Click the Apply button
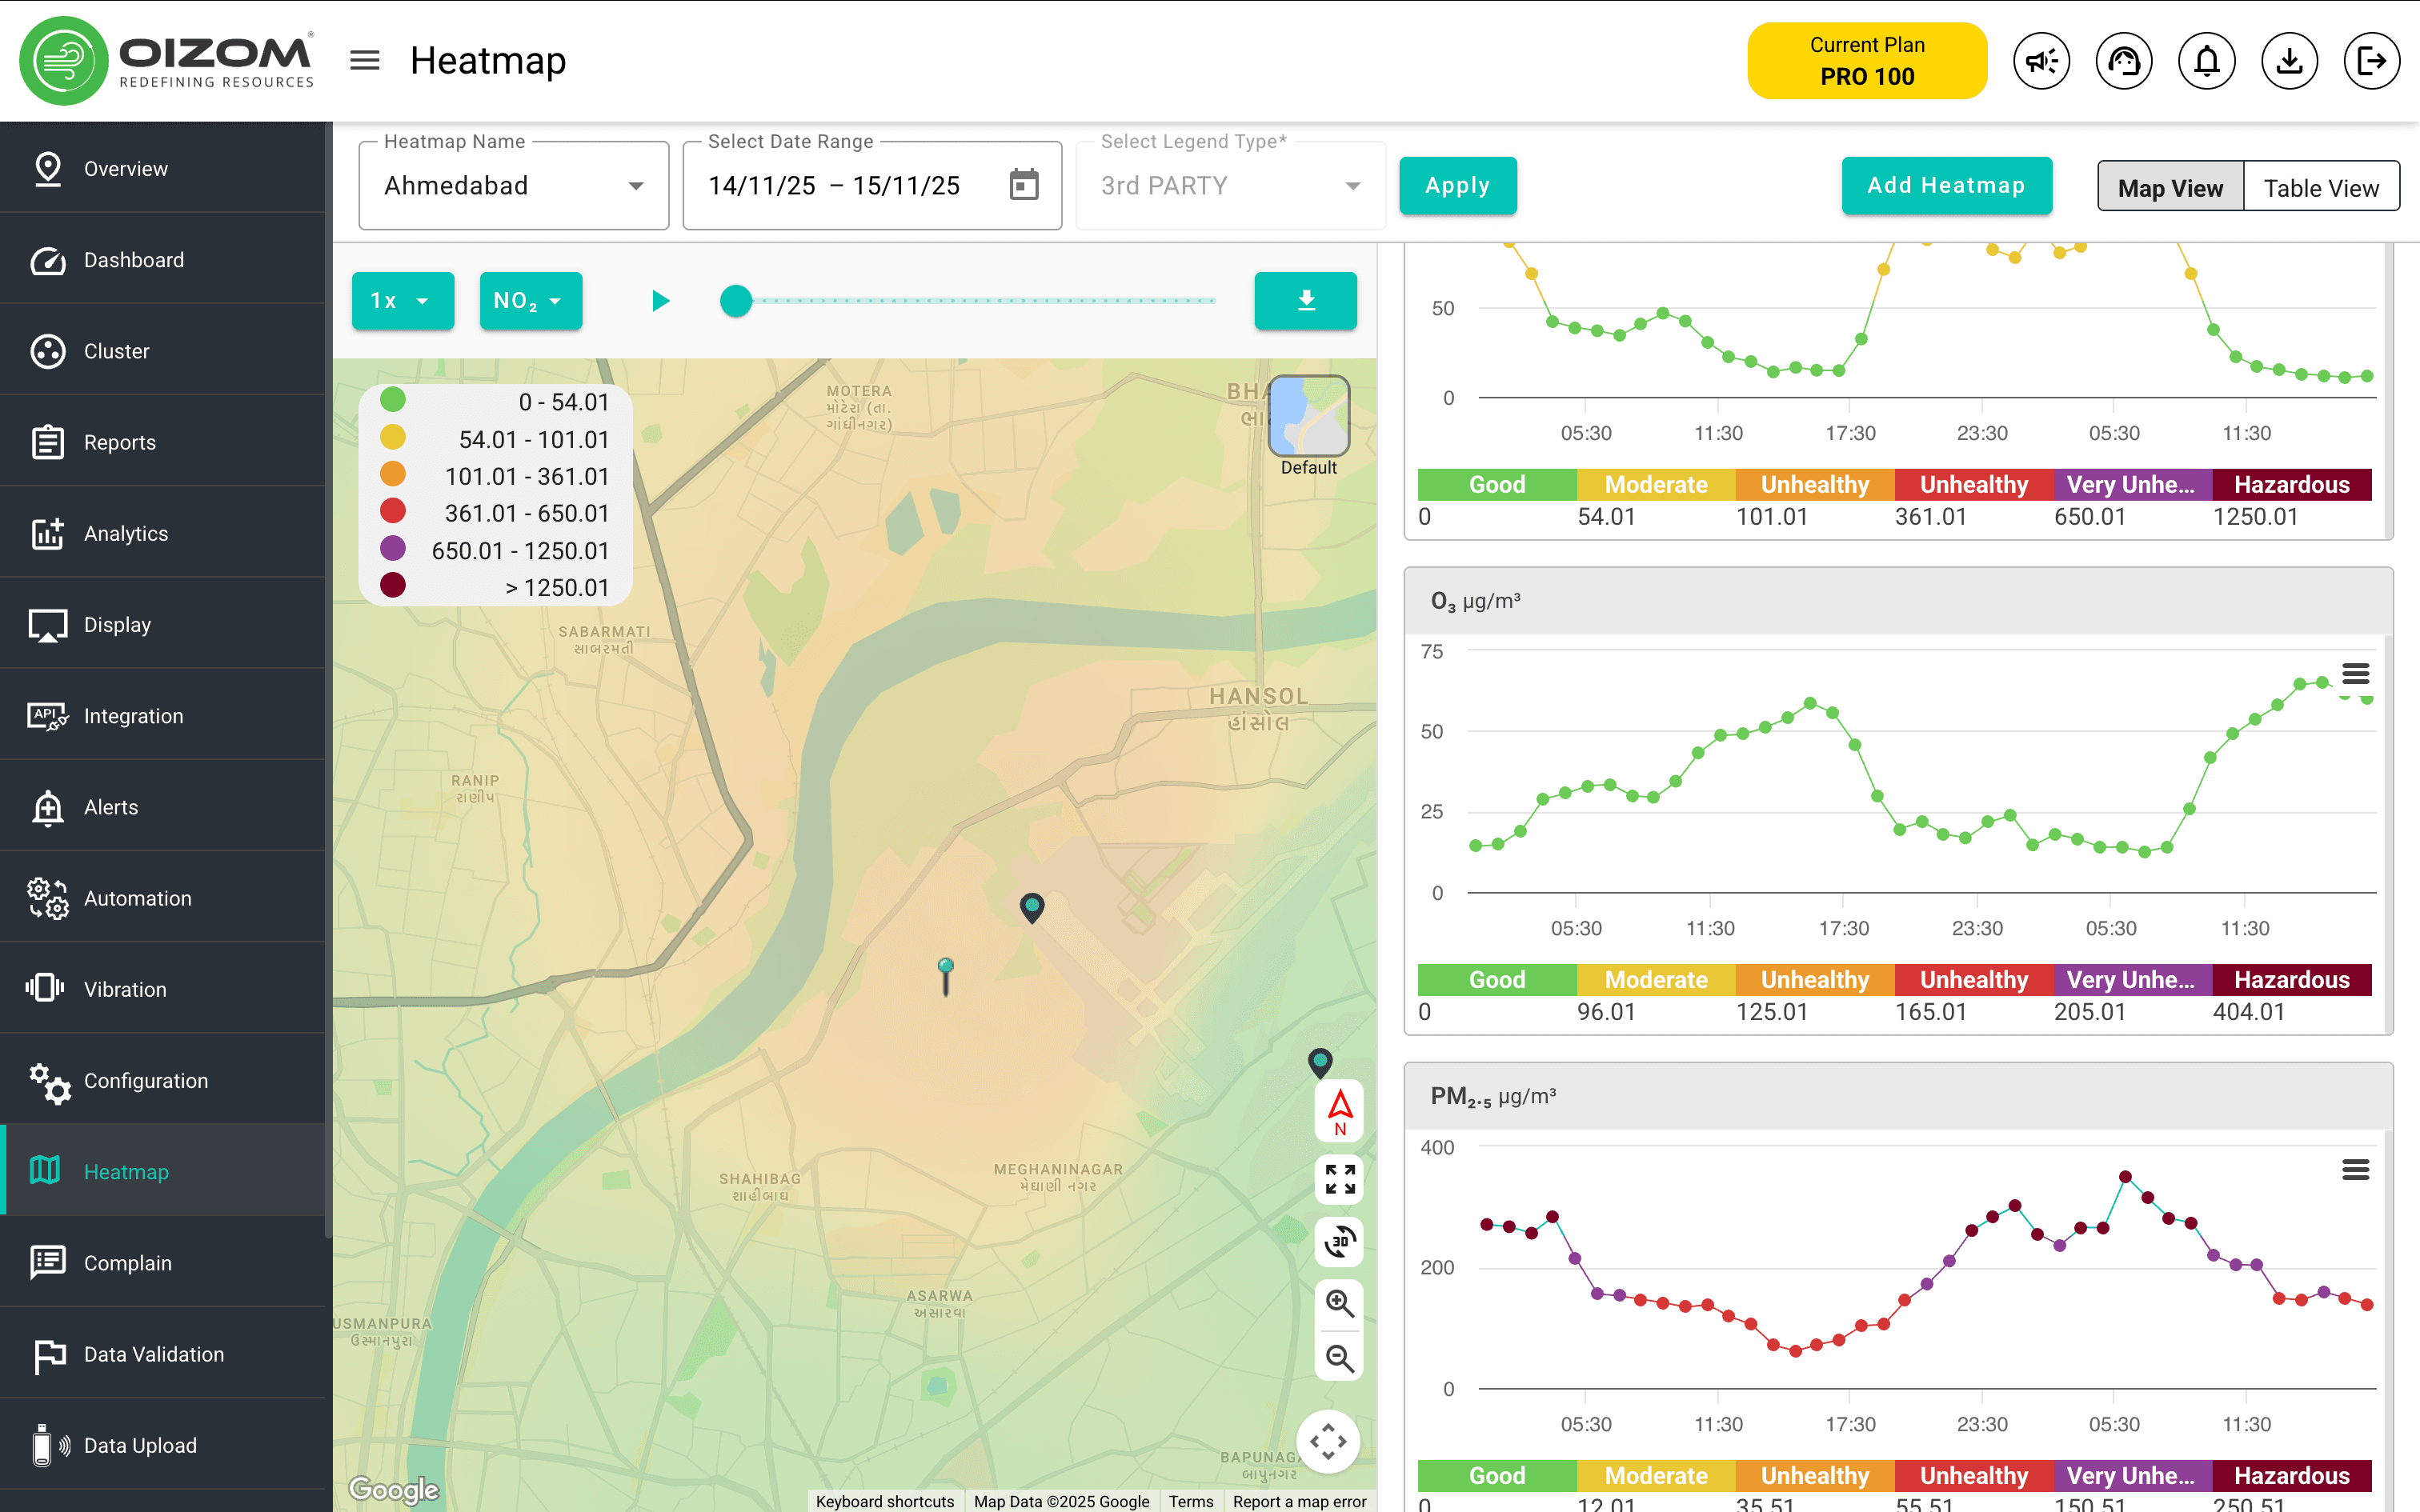The image size is (2420, 1512). 1457,186
